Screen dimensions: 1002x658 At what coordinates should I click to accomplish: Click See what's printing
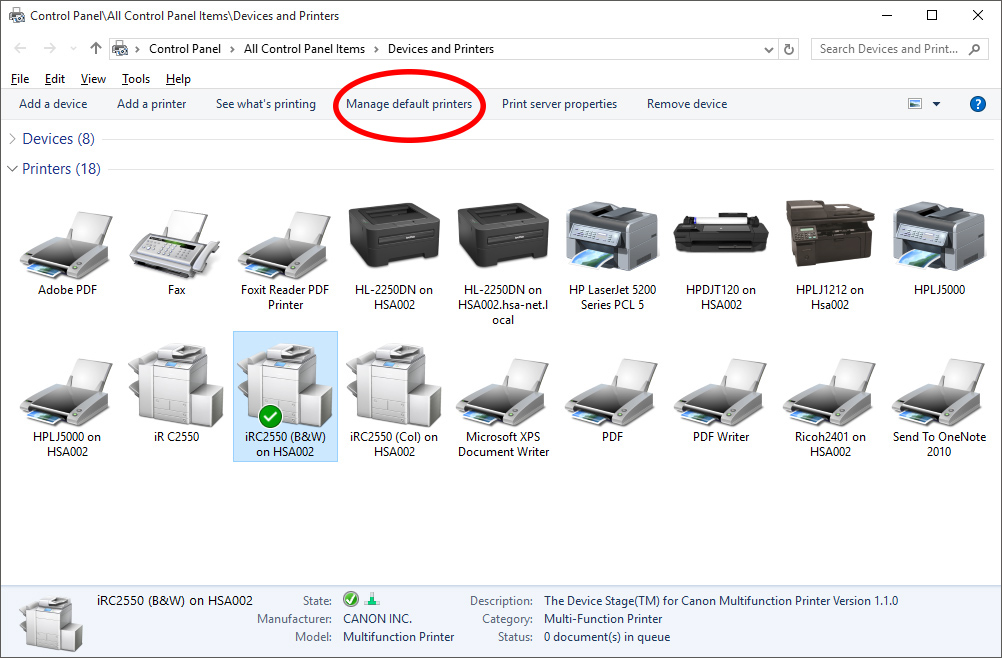tap(266, 104)
